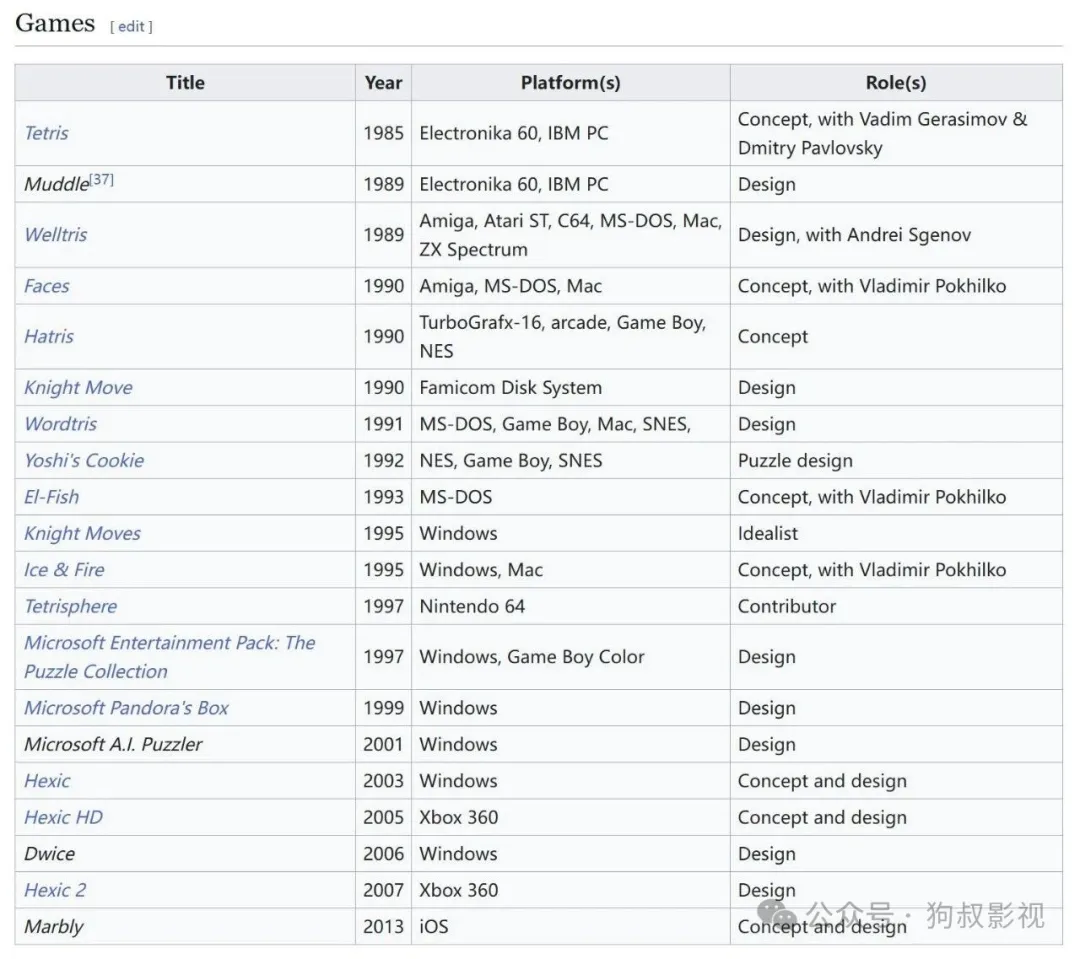Image resolution: width=1080 pixels, height=959 pixels.
Task: Open the Hexic 2 link
Action: click(x=55, y=890)
